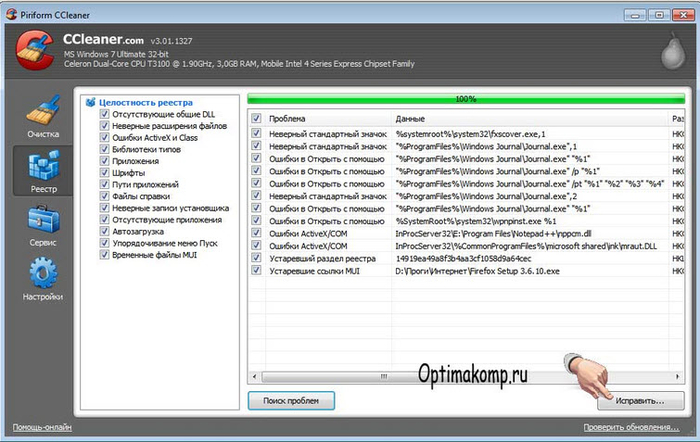Toggle select-all checkbox in results header
Viewport: 700px width, 442px height.
[x=256, y=118]
